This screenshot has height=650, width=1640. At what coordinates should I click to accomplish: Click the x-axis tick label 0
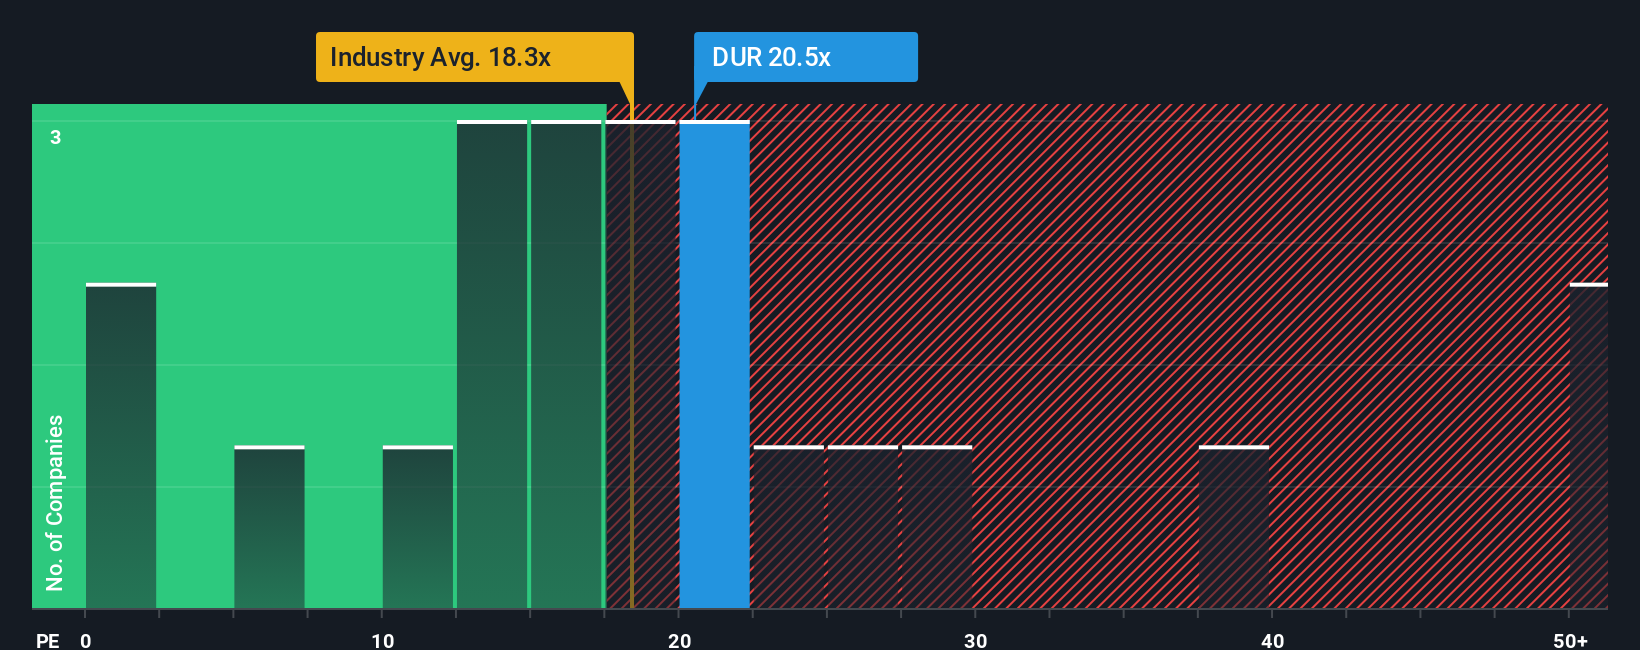tap(86, 641)
